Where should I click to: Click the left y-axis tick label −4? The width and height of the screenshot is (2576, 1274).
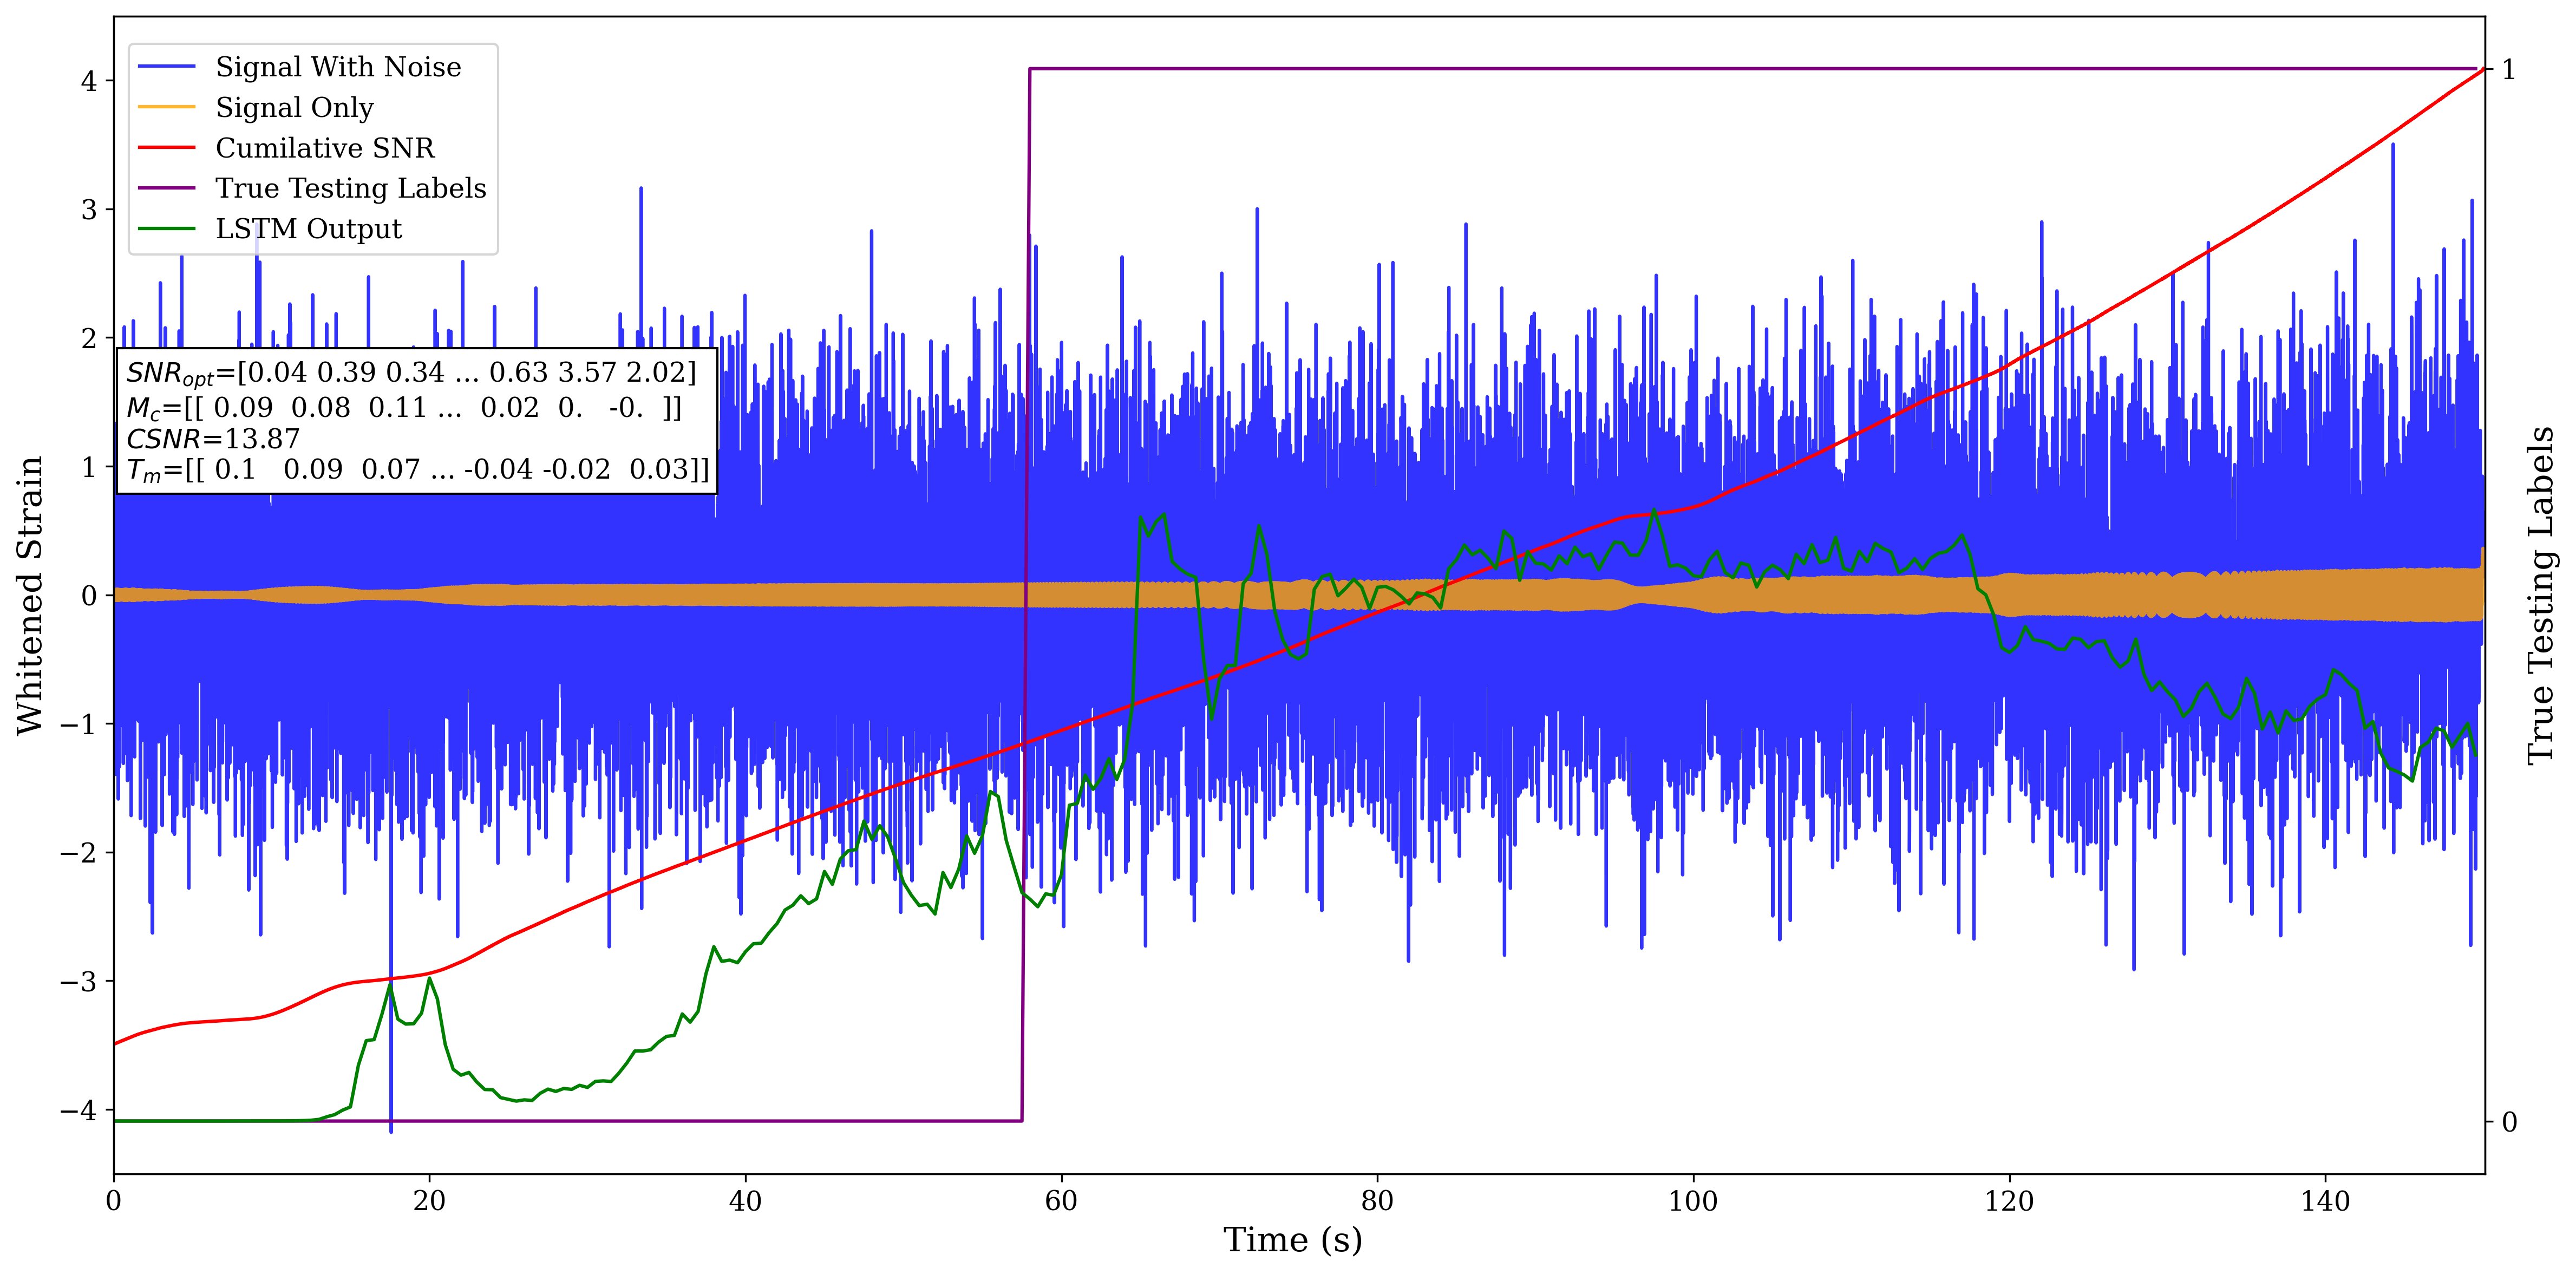click(x=78, y=1110)
